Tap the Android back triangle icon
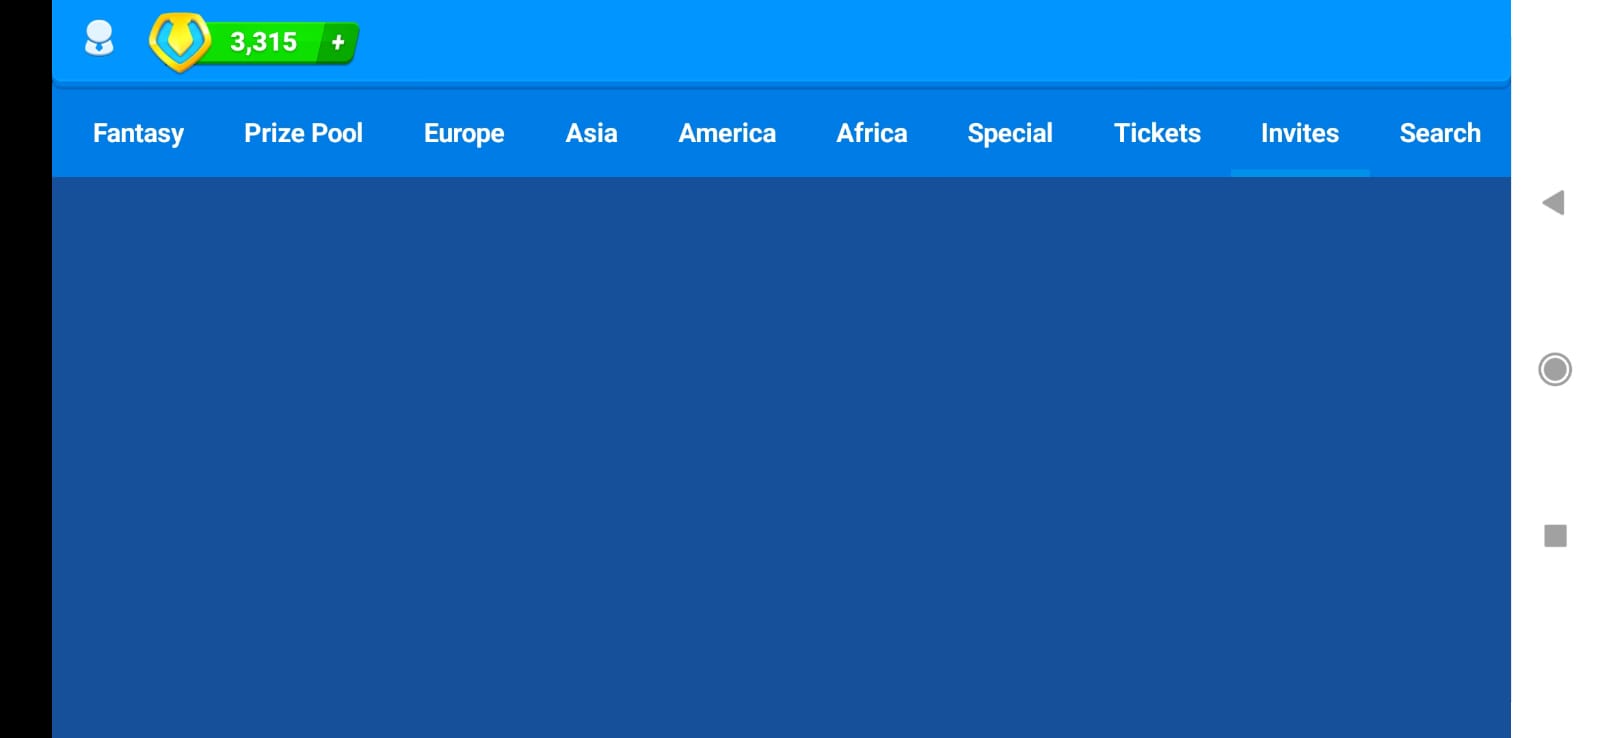Viewport: 1600px width, 738px height. (1553, 203)
